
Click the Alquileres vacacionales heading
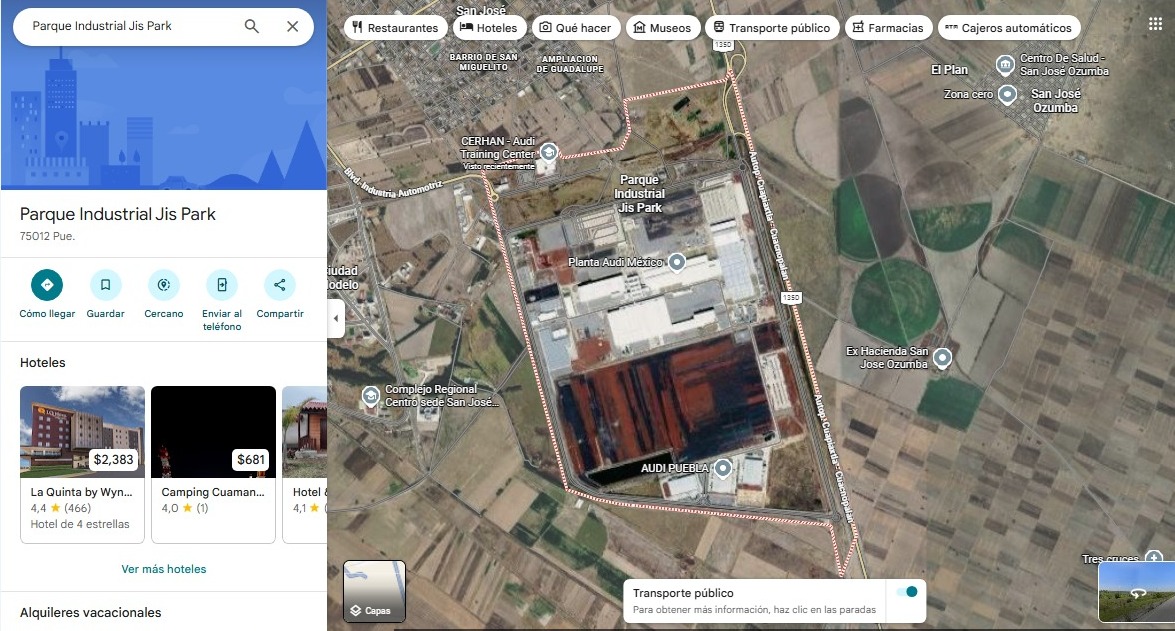point(91,612)
